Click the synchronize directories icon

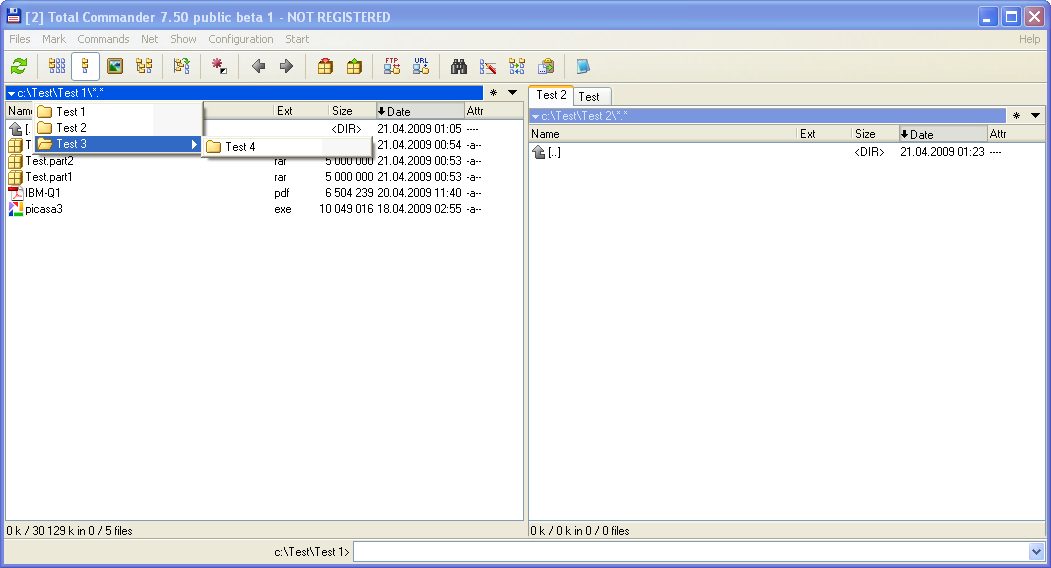(517, 66)
